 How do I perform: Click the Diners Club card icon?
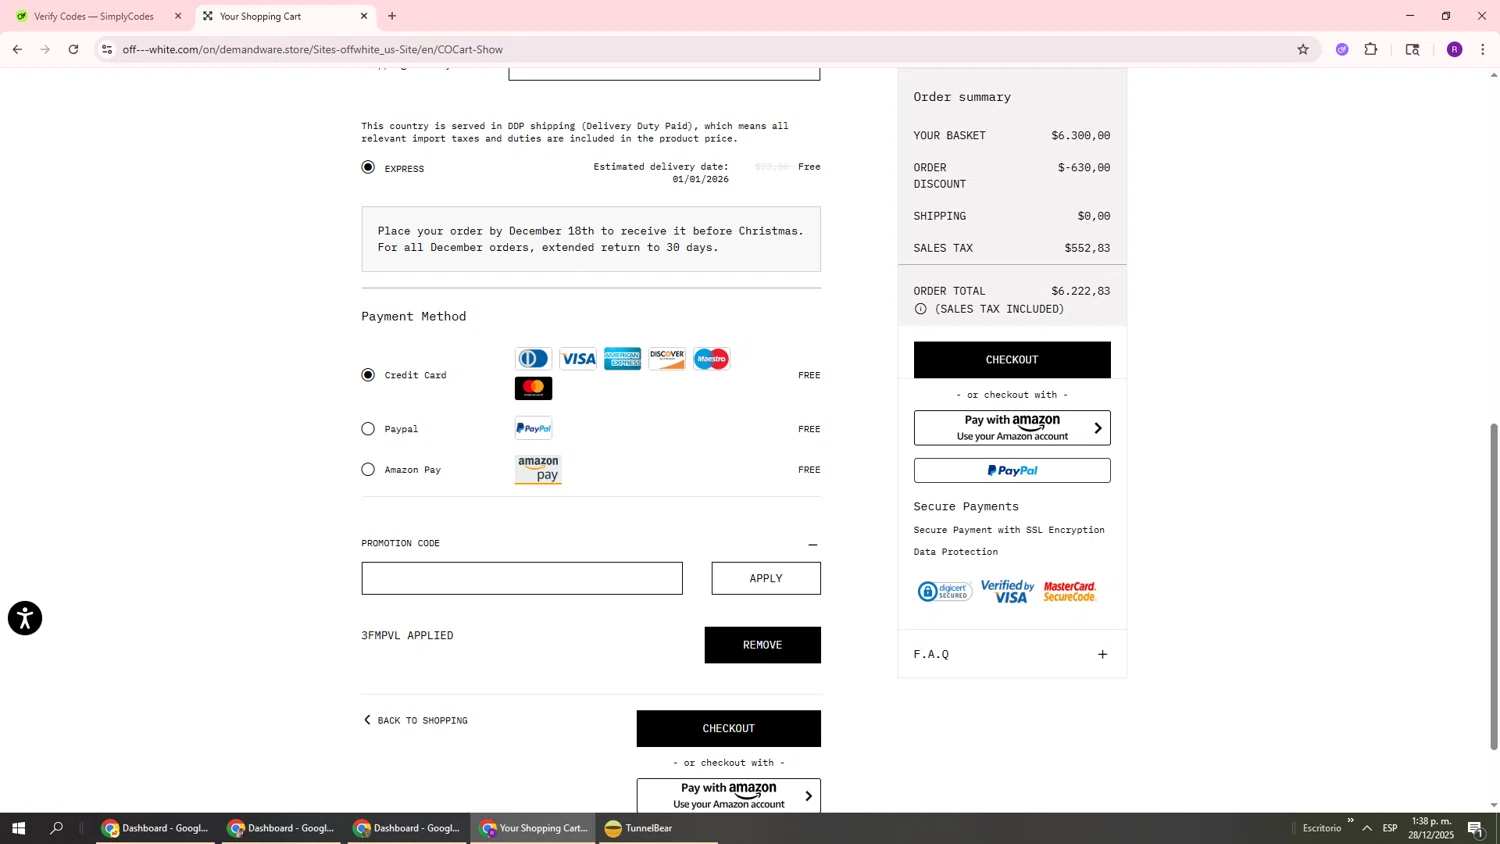coord(533,359)
